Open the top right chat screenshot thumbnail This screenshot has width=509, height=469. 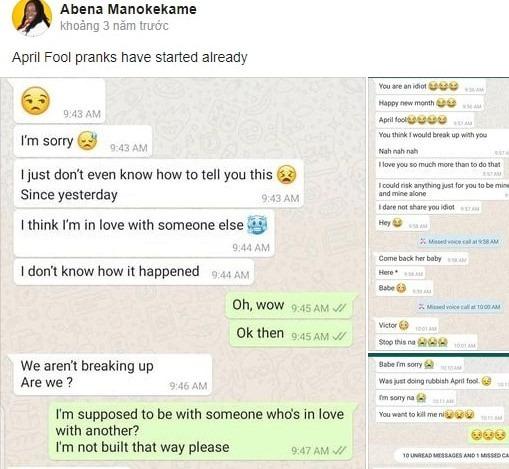pyautogui.click(x=439, y=214)
